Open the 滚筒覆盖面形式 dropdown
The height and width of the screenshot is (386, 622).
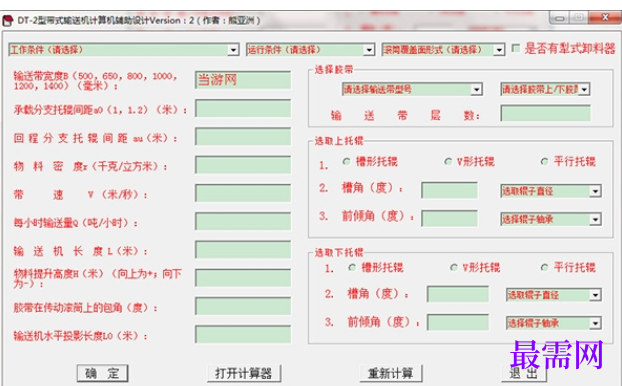pyautogui.click(x=443, y=50)
